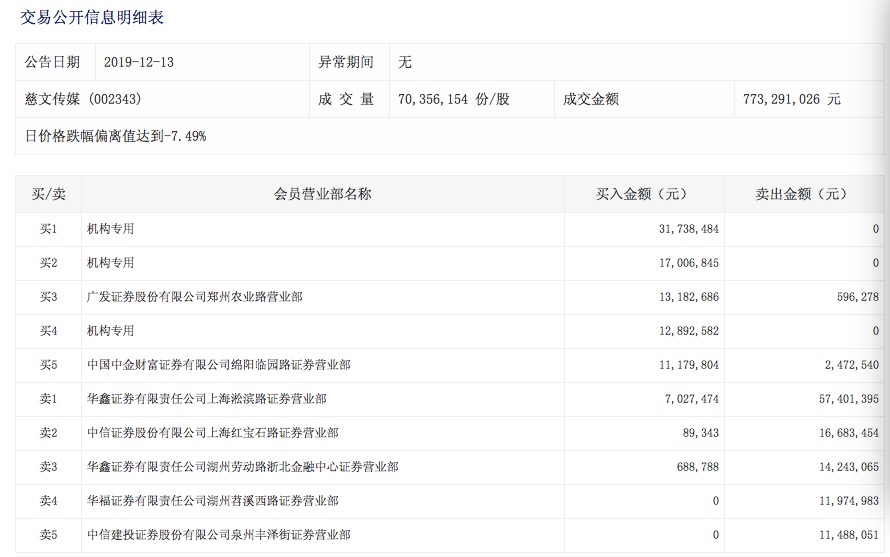The image size is (890, 557).
Task: Select the 0 sell amount in 买1 row
Action: [x=876, y=229]
